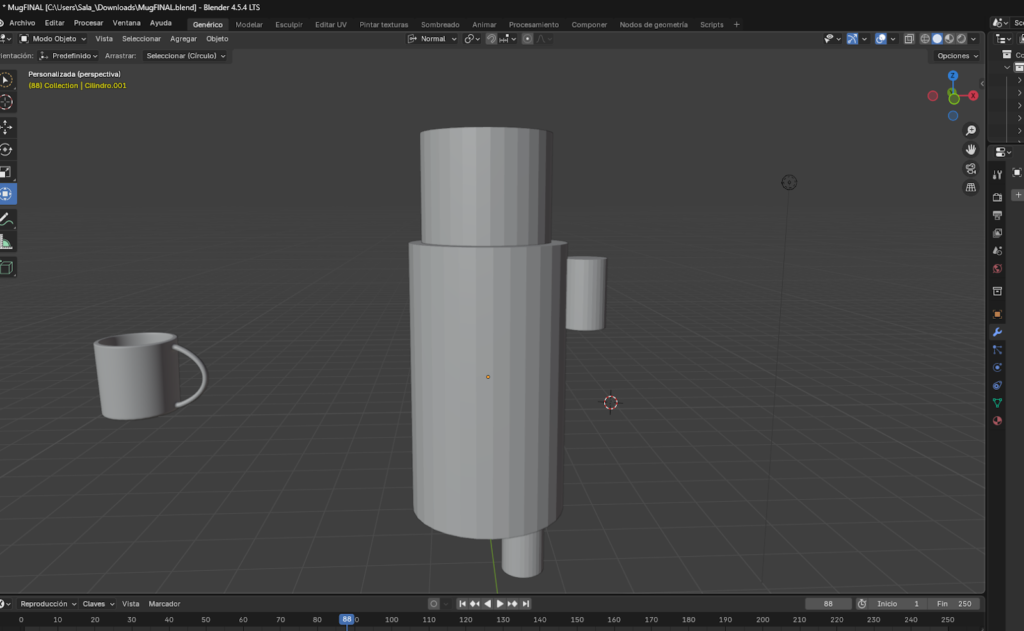Image resolution: width=1024 pixels, height=631 pixels.
Task: Open the Modo Objeto mode dropdown
Action: tap(54, 39)
